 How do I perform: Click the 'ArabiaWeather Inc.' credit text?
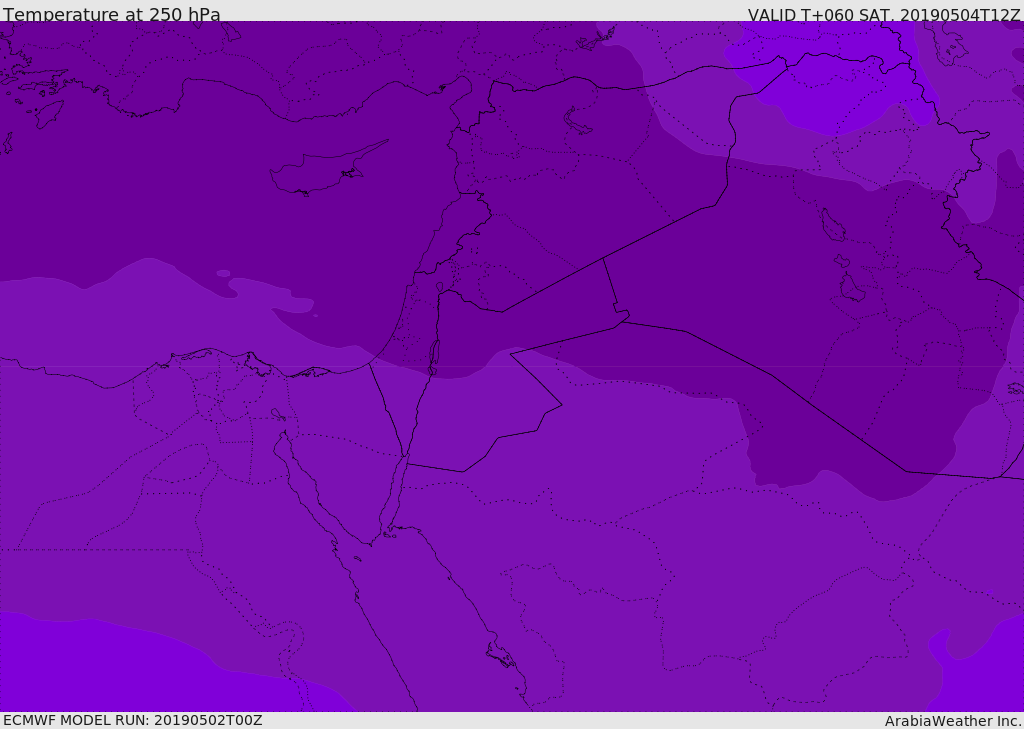(954, 721)
